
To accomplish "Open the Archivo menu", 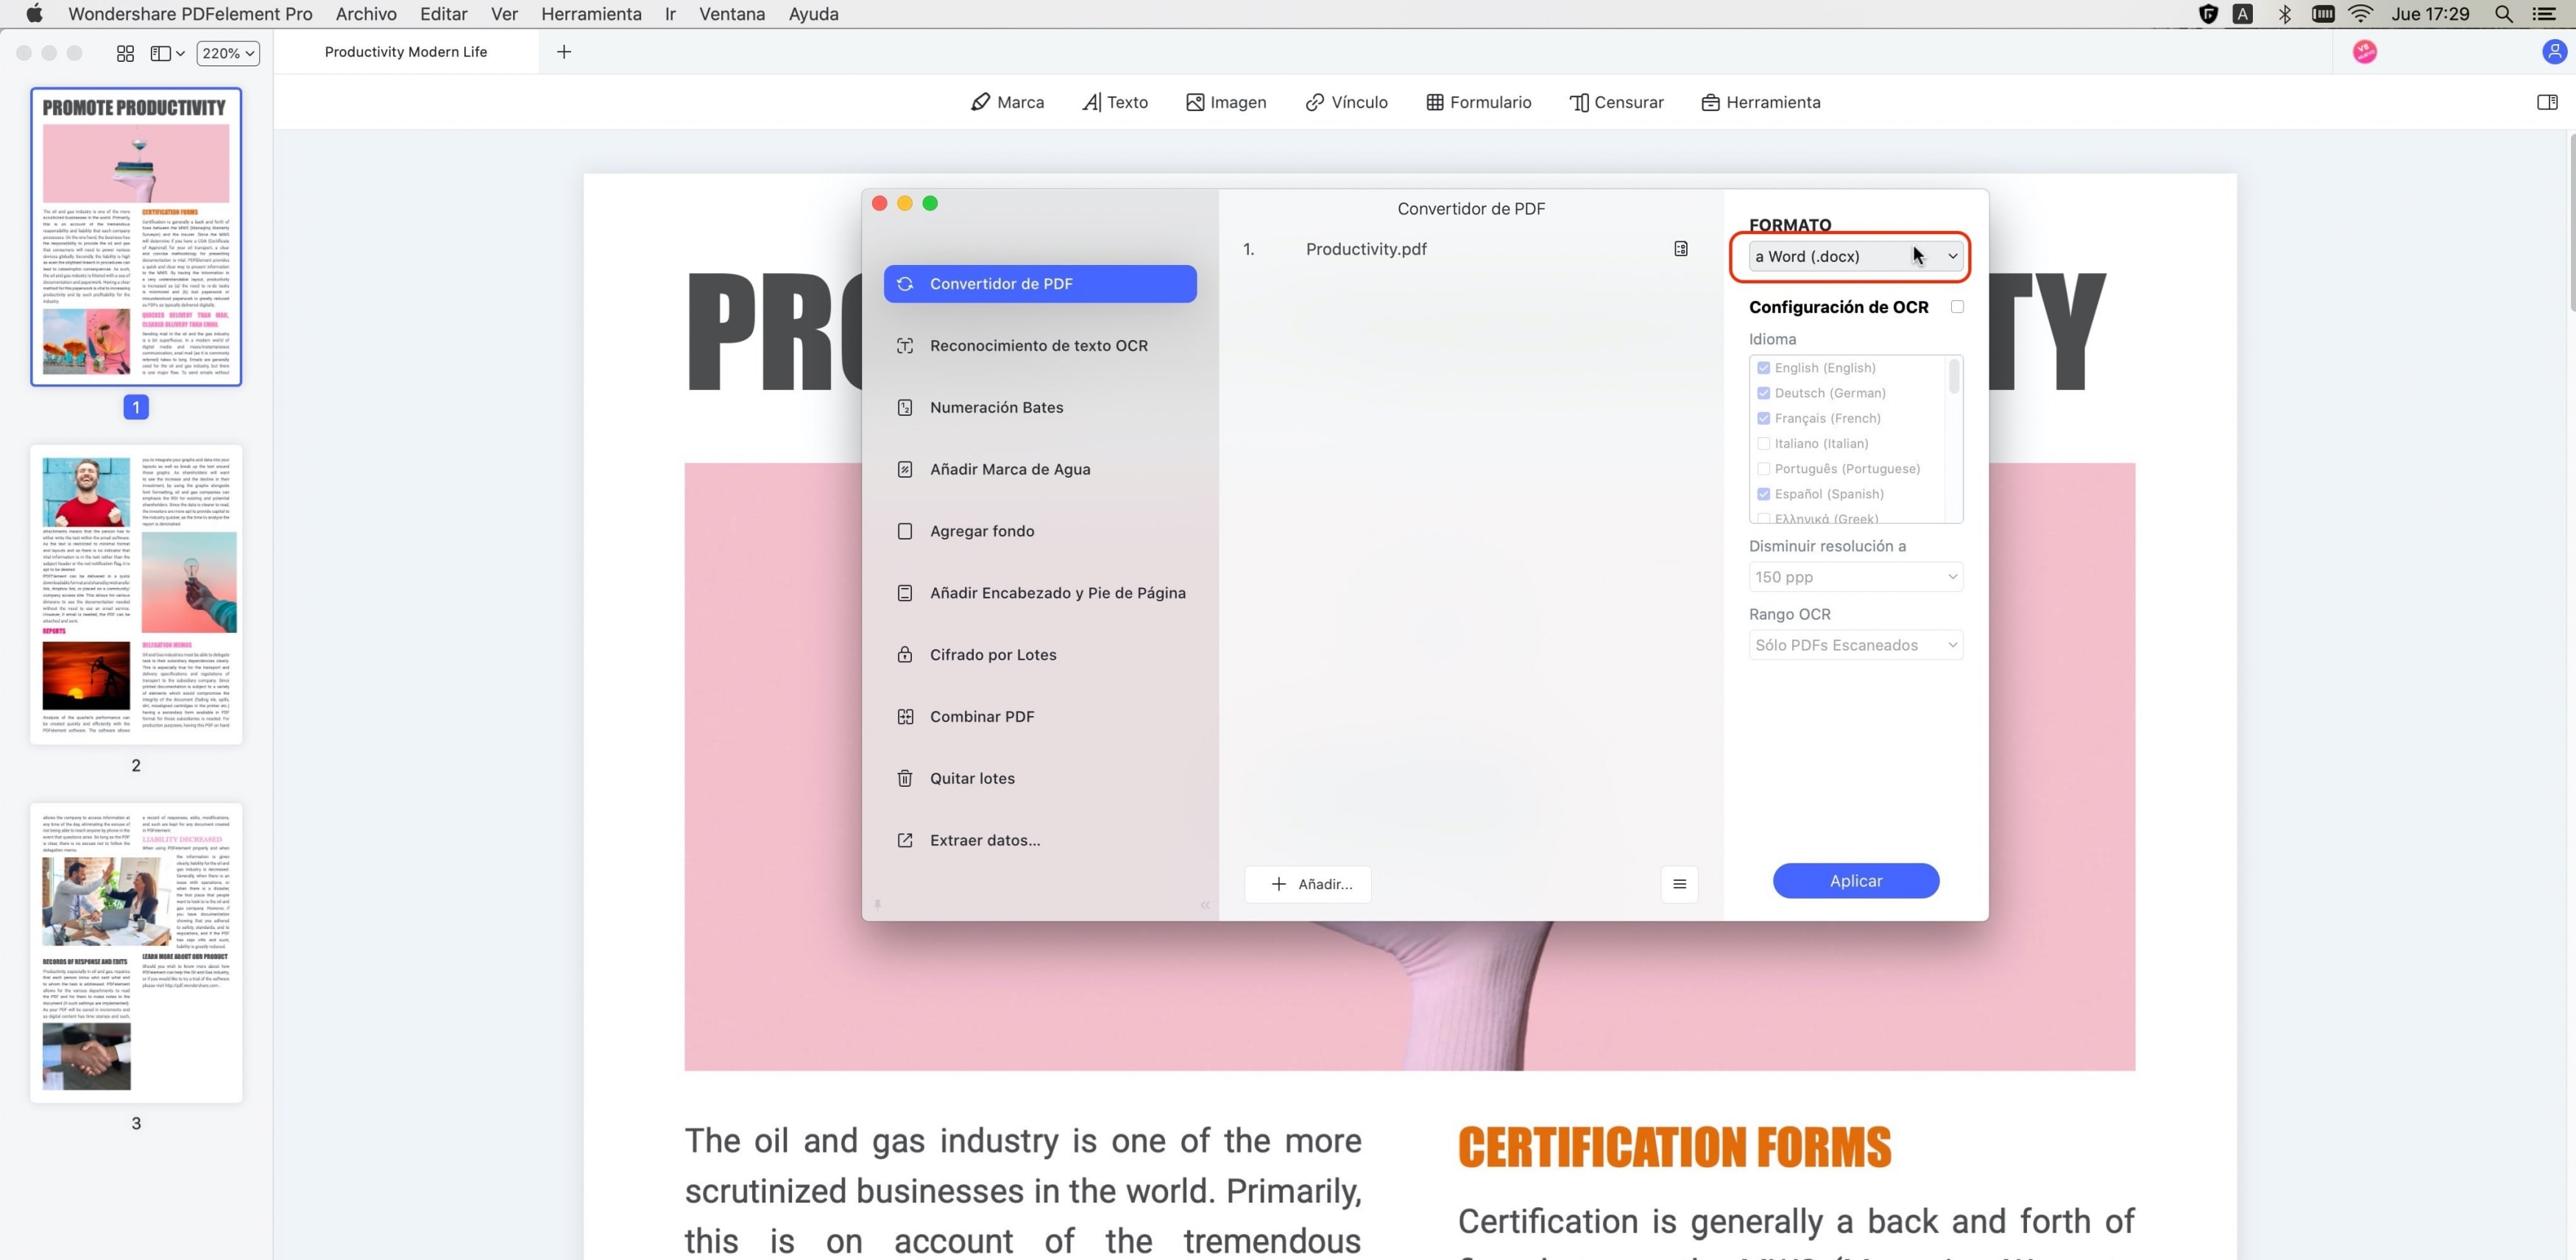I will click(x=365, y=14).
